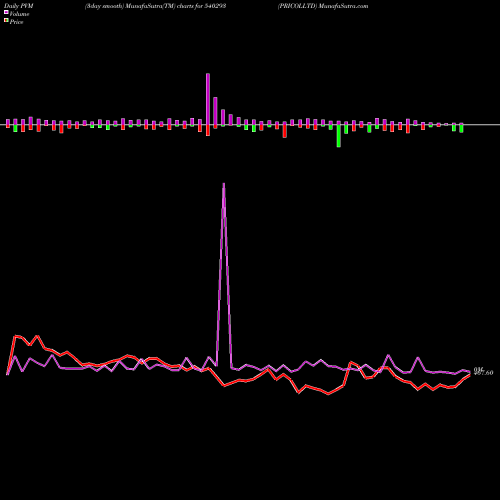500x500 pixels.
Task: Click the longest green downward bar
Action: coord(339,136)
